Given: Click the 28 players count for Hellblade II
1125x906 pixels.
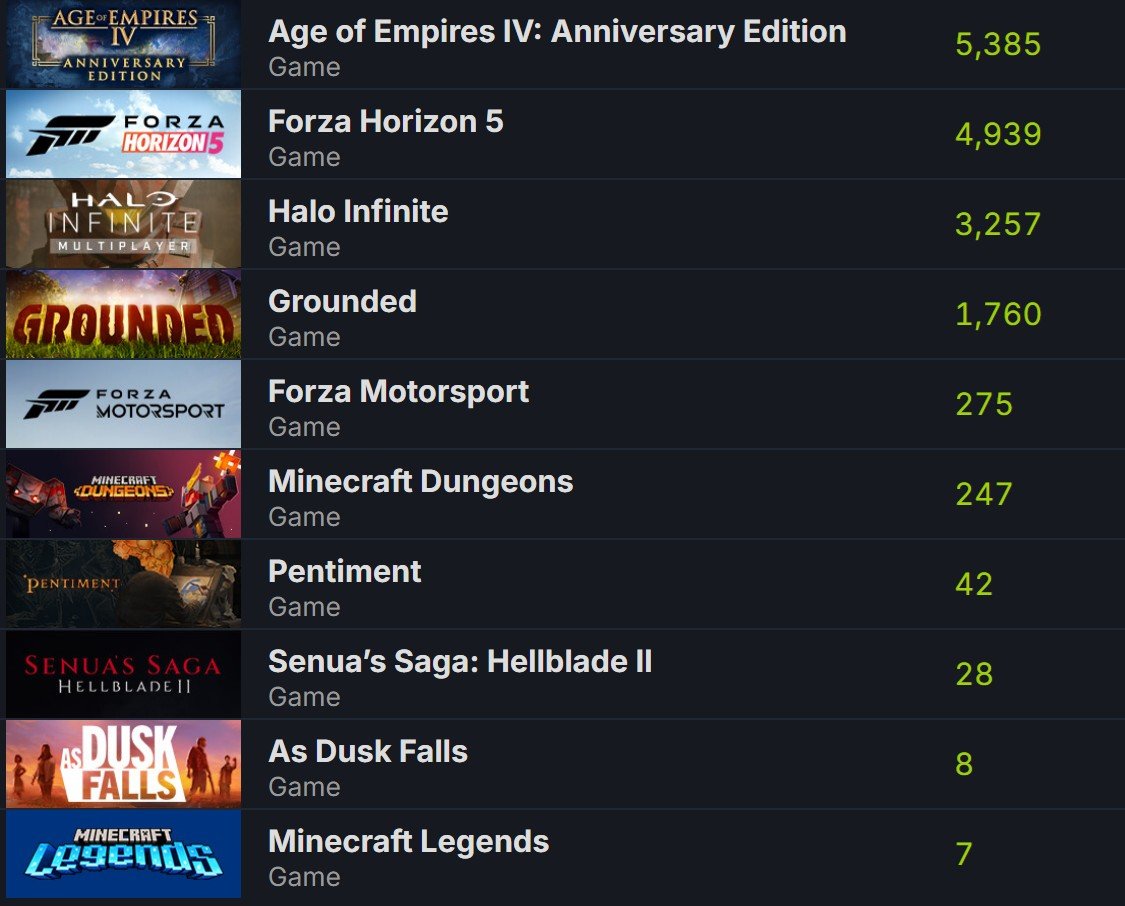Looking at the screenshot, I should 974,674.
